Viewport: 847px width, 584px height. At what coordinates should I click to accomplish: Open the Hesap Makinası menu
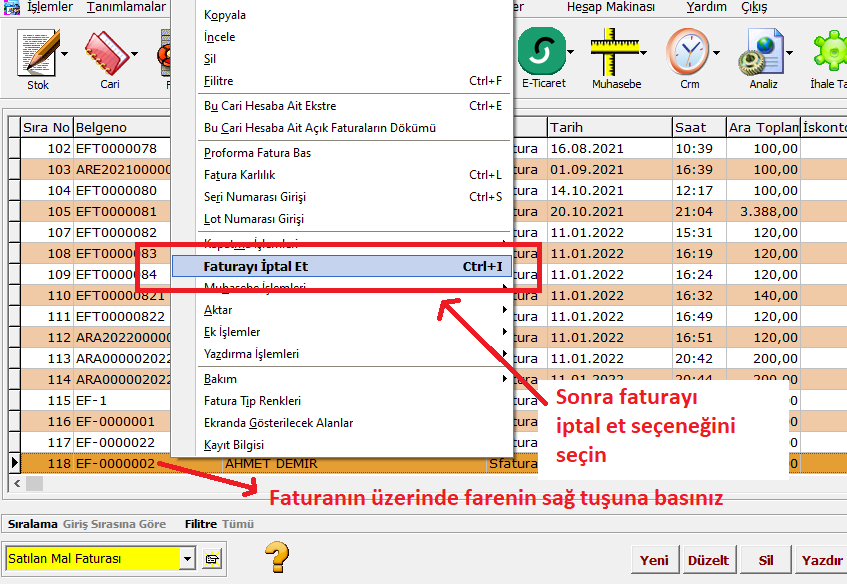[x=610, y=7]
